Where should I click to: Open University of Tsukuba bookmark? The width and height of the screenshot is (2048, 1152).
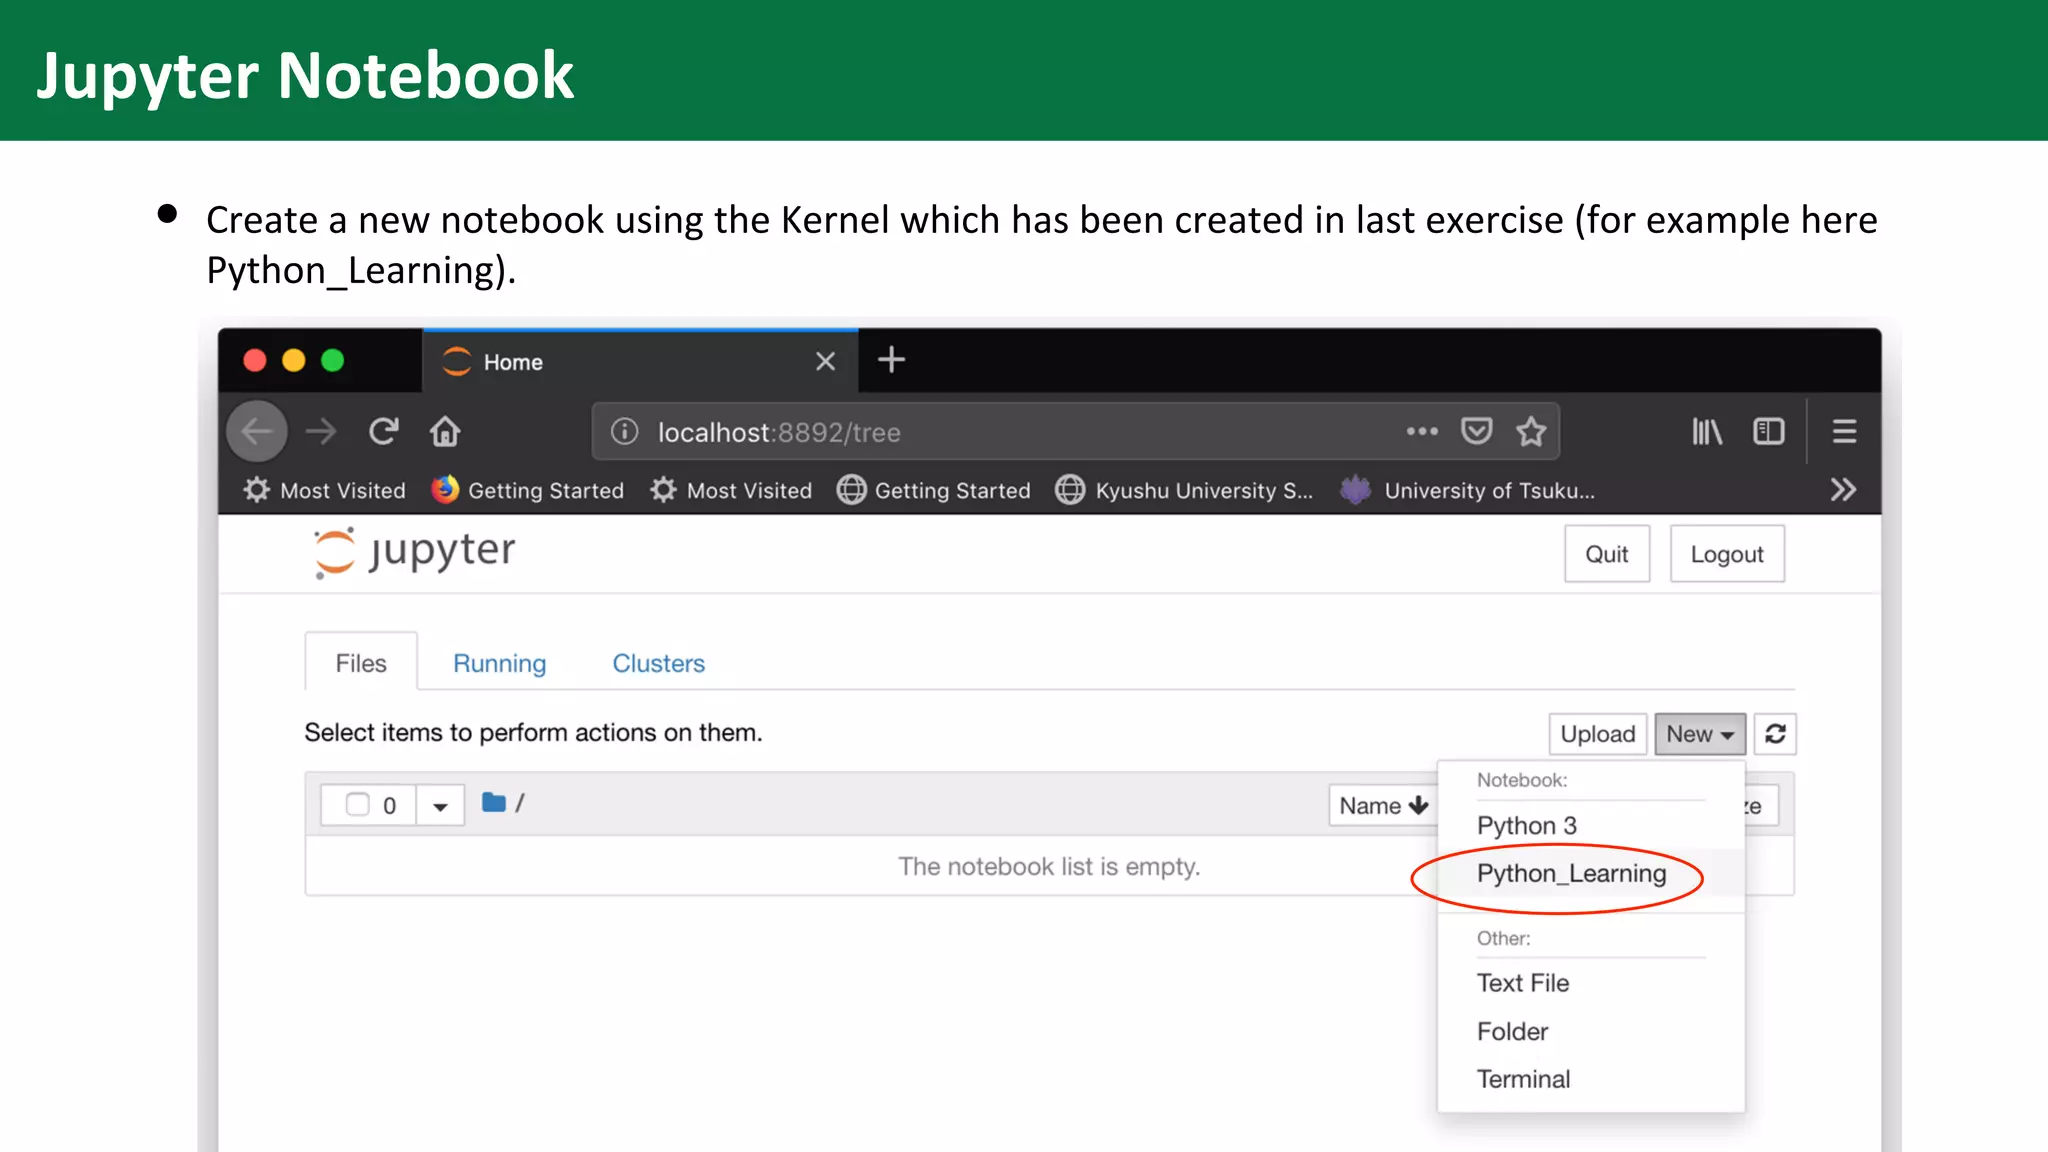(x=1468, y=490)
